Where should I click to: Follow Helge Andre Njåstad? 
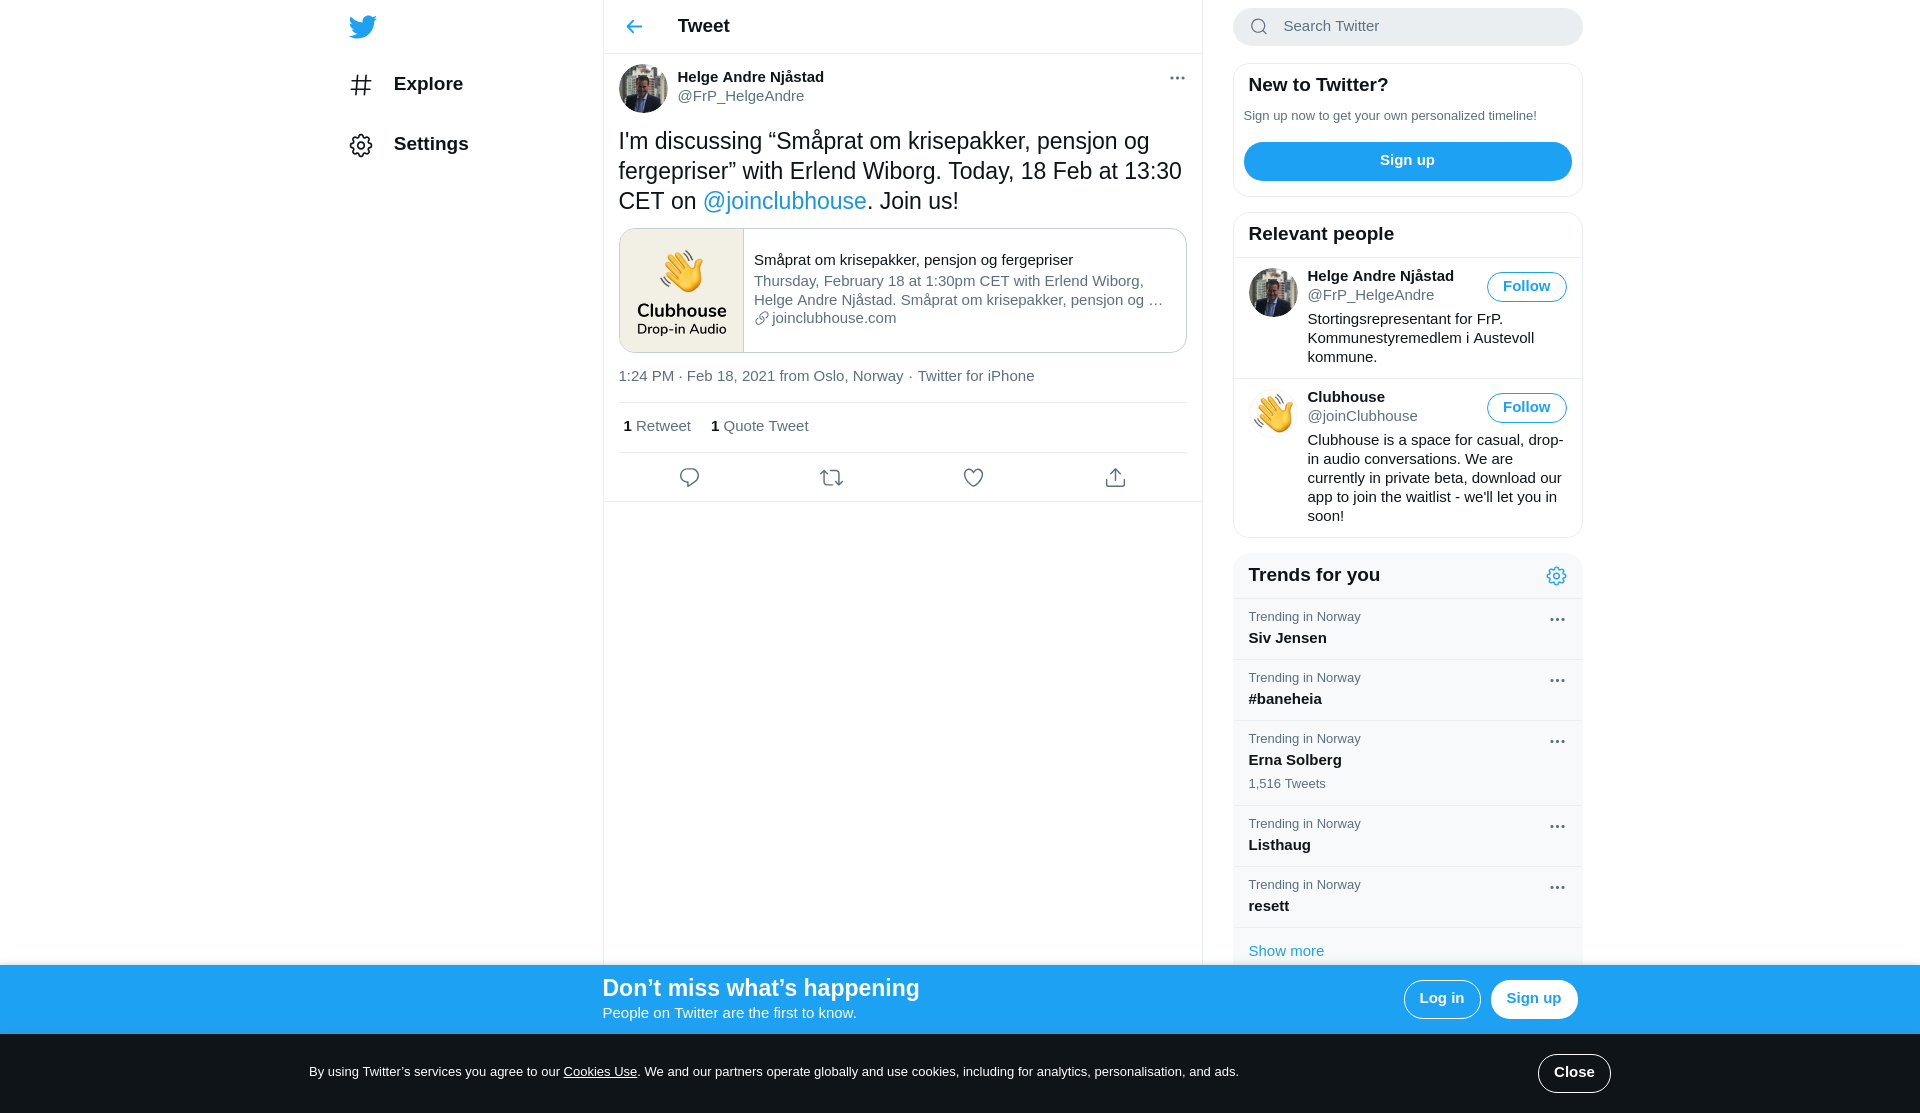[1526, 287]
